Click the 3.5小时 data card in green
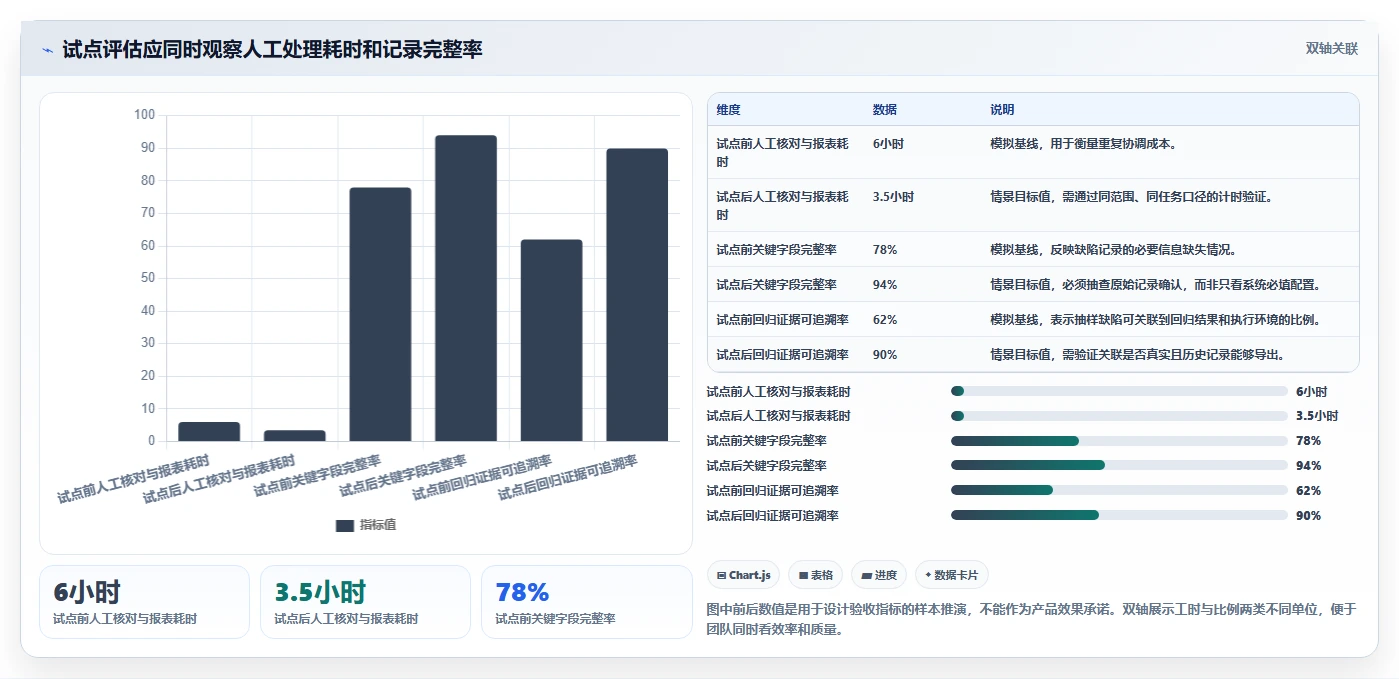This screenshot has height=679, width=1399. [365, 602]
